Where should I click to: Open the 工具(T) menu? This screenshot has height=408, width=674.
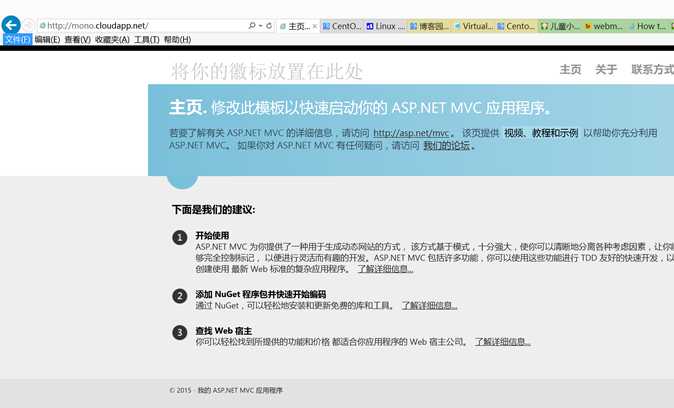pyautogui.click(x=147, y=40)
